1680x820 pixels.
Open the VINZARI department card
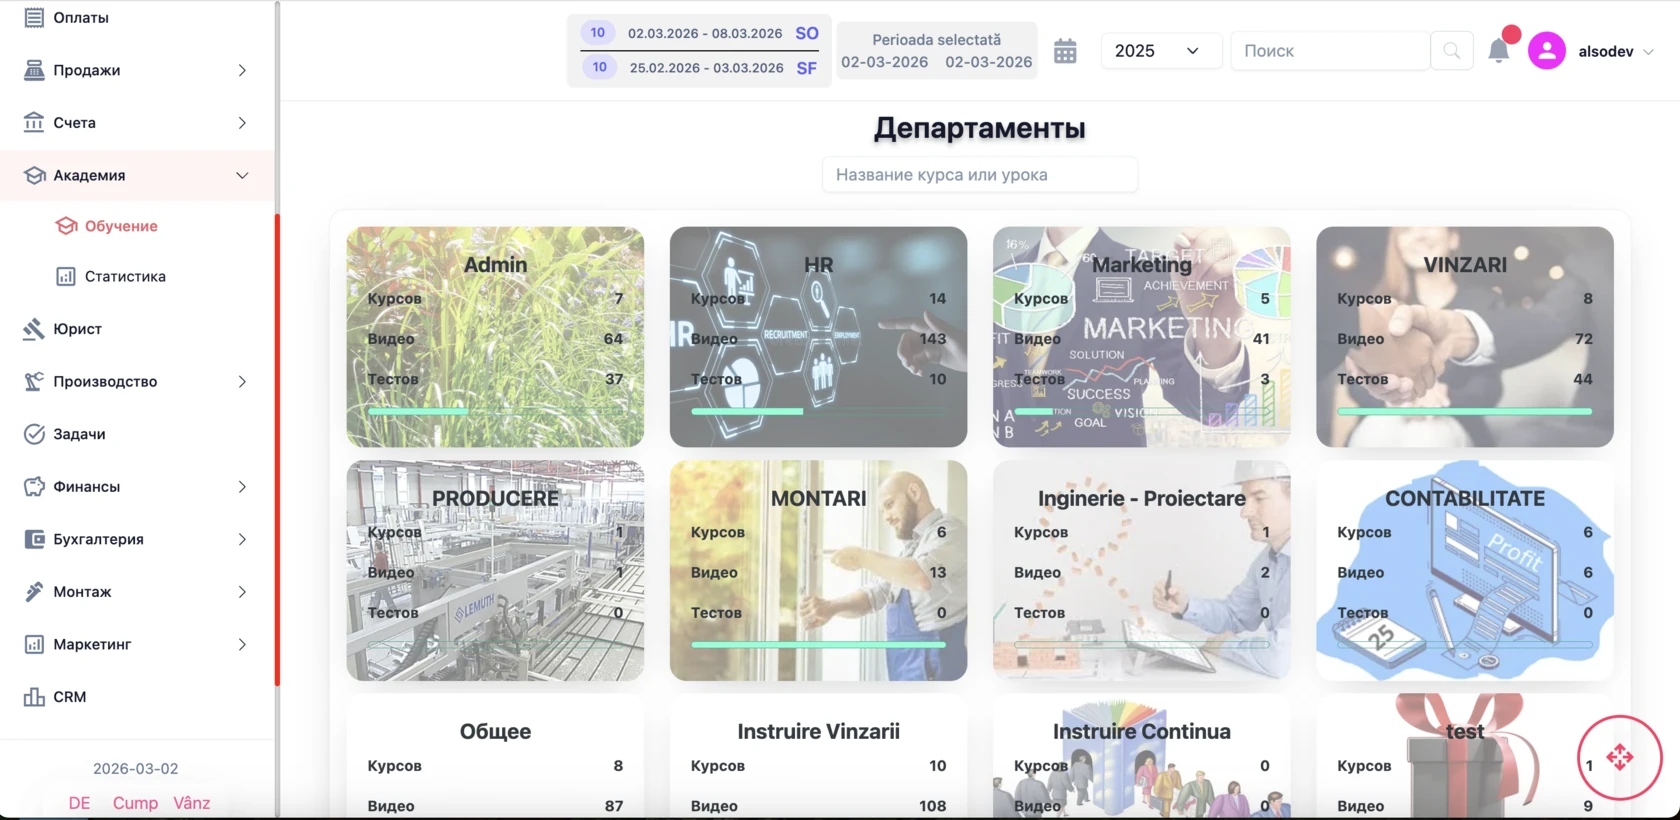click(x=1465, y=337)
